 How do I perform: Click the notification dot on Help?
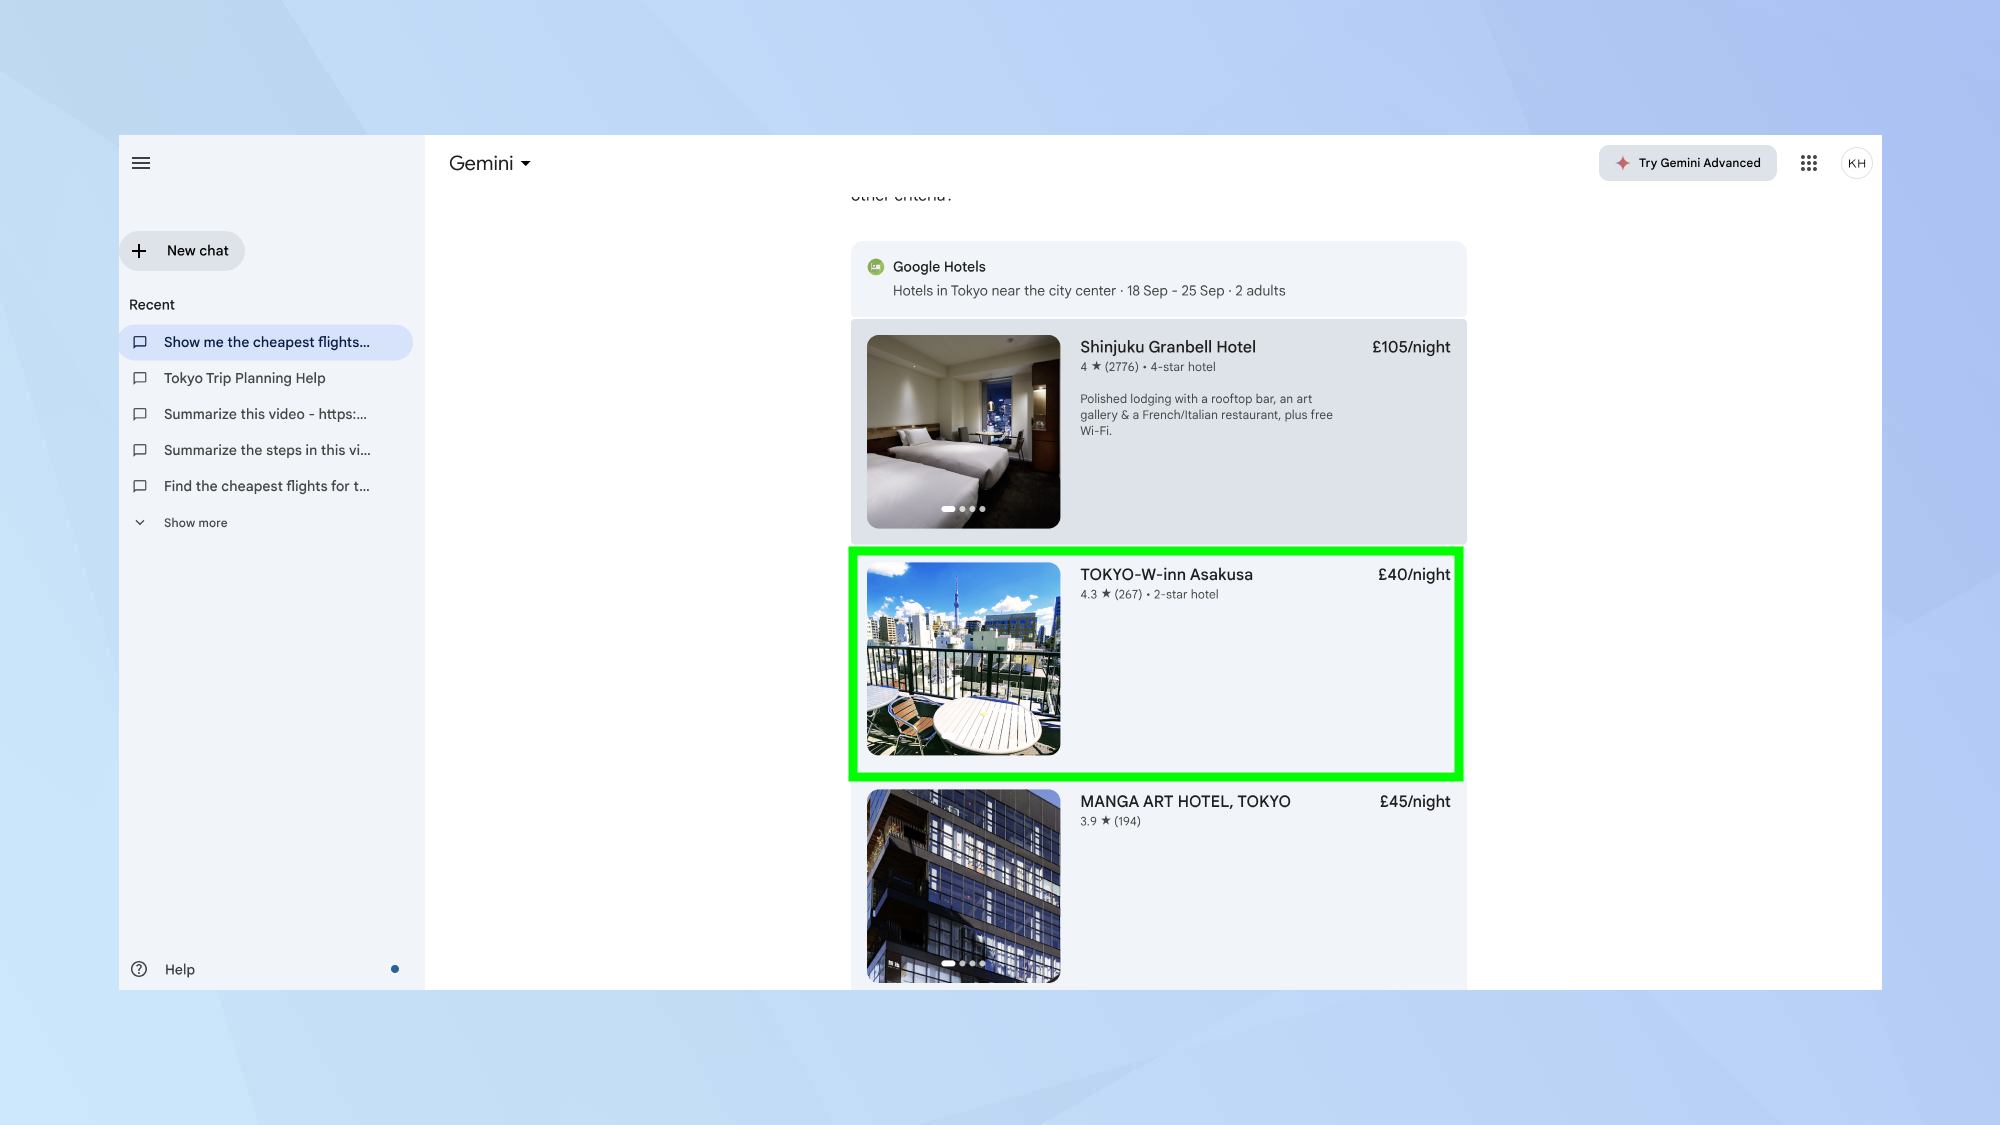394,970
